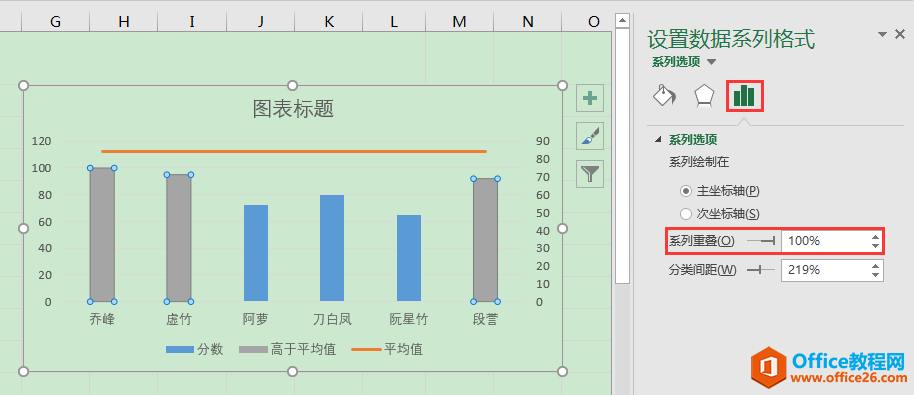The image size is (914, 395).
Task: Select column N header
Action: coord(528,22)
